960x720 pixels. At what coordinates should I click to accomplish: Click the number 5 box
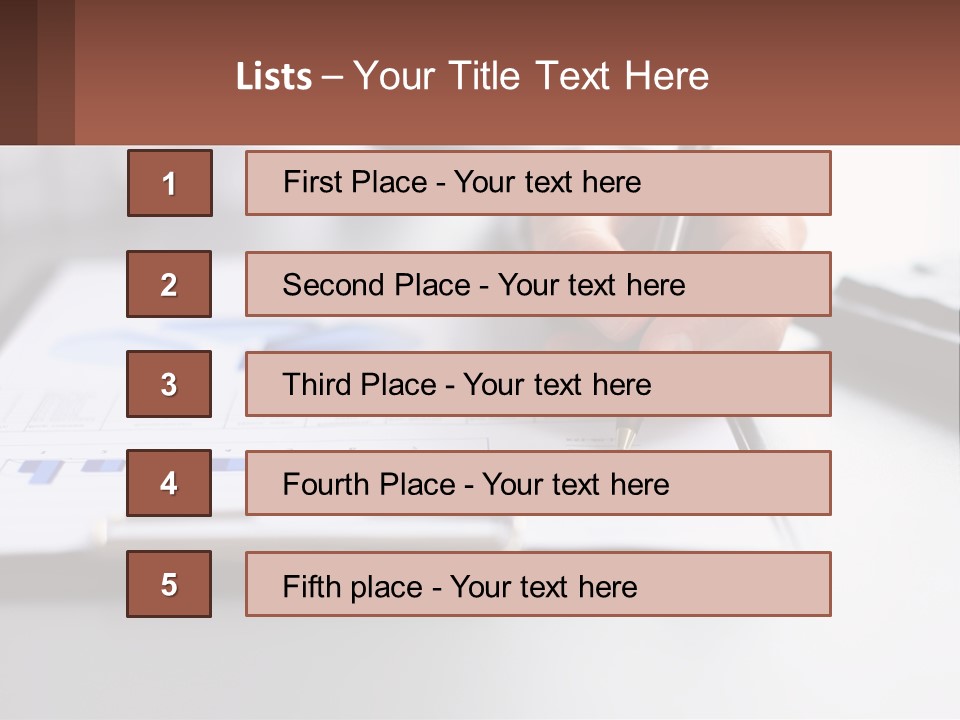169,584
